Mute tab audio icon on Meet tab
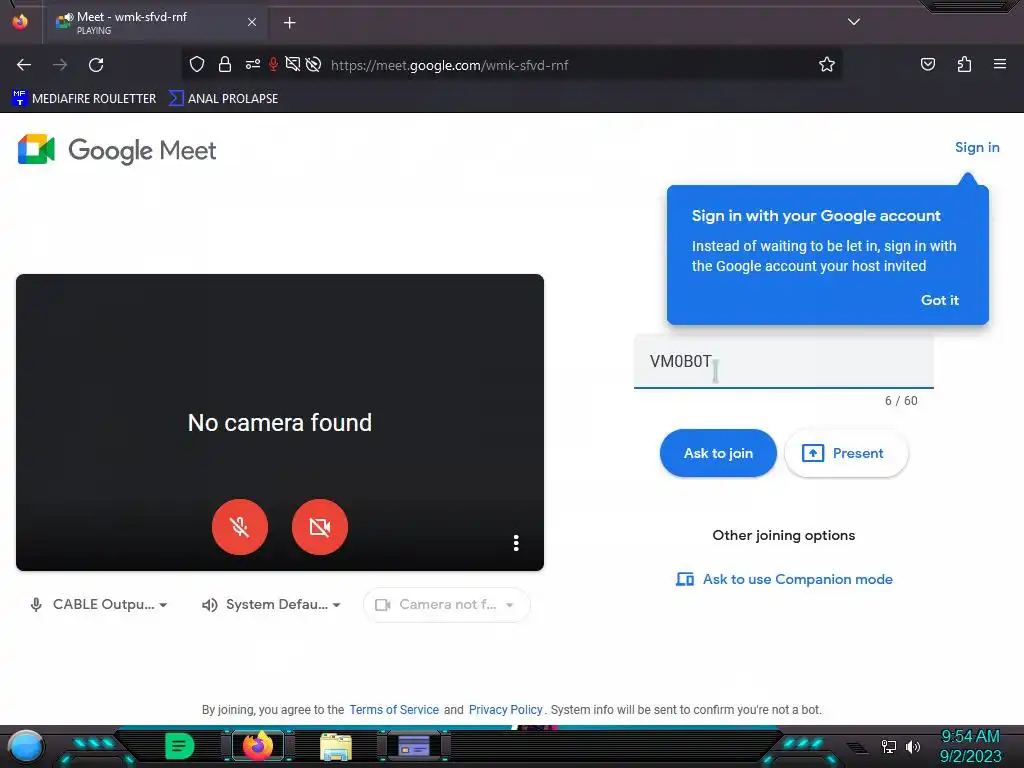 (x=69, y=18)
